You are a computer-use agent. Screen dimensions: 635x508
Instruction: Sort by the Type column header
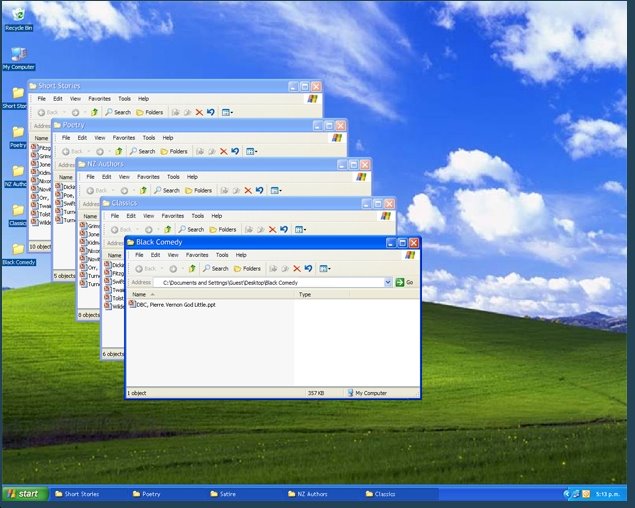coord(322,295)
